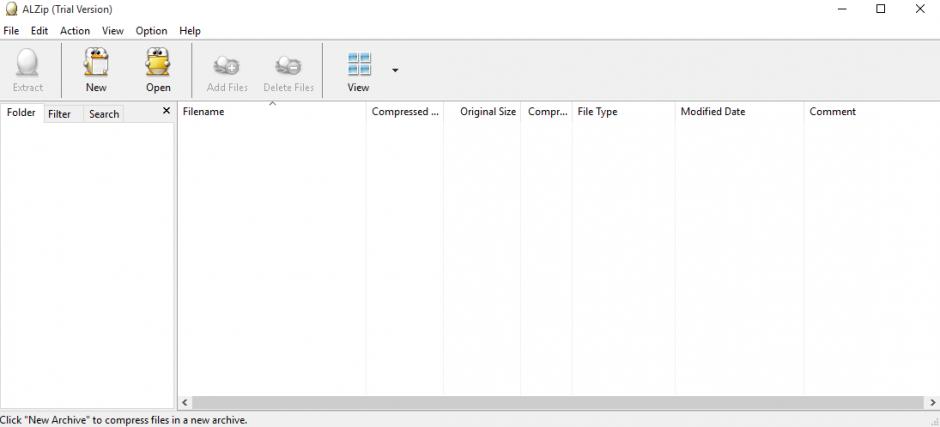Click the ALZip title bar app icon

(11, 9)
